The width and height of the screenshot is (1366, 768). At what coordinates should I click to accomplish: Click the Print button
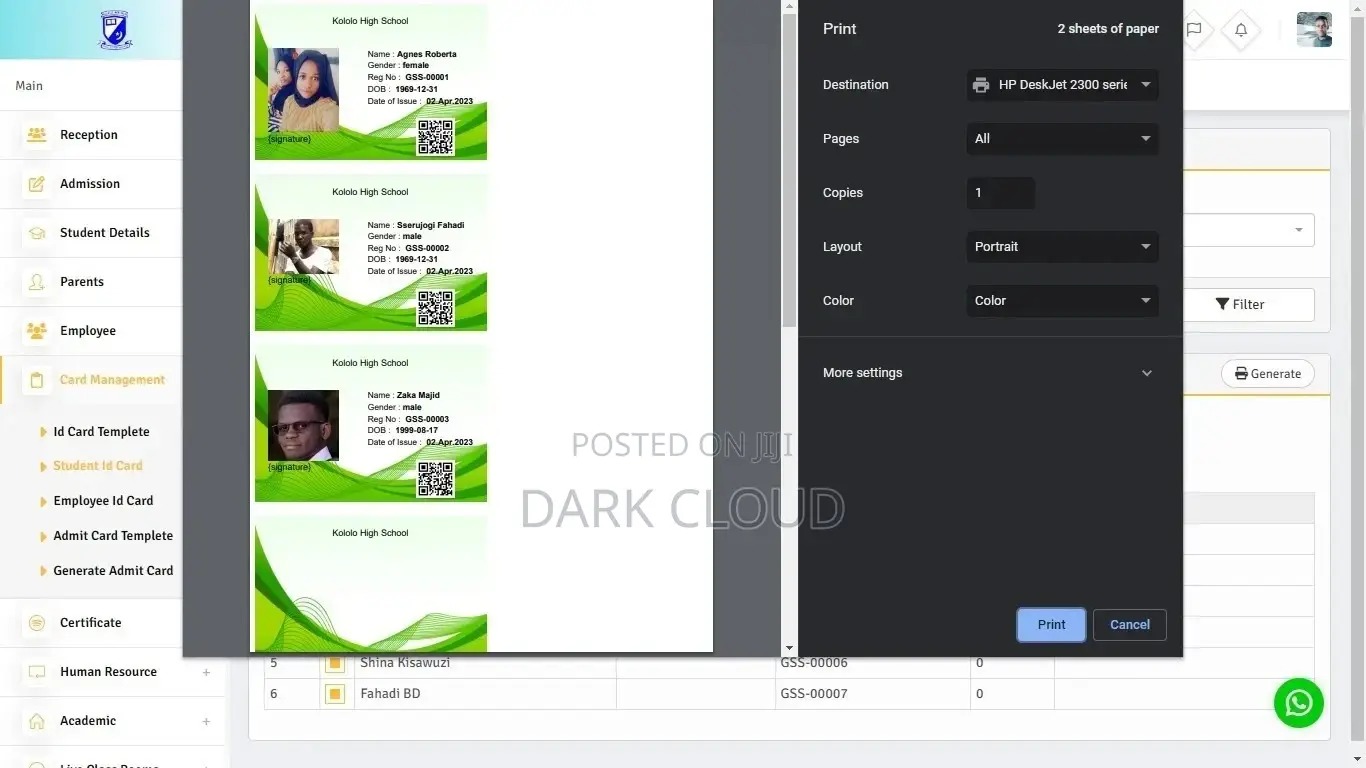[x=1051, y=625]
